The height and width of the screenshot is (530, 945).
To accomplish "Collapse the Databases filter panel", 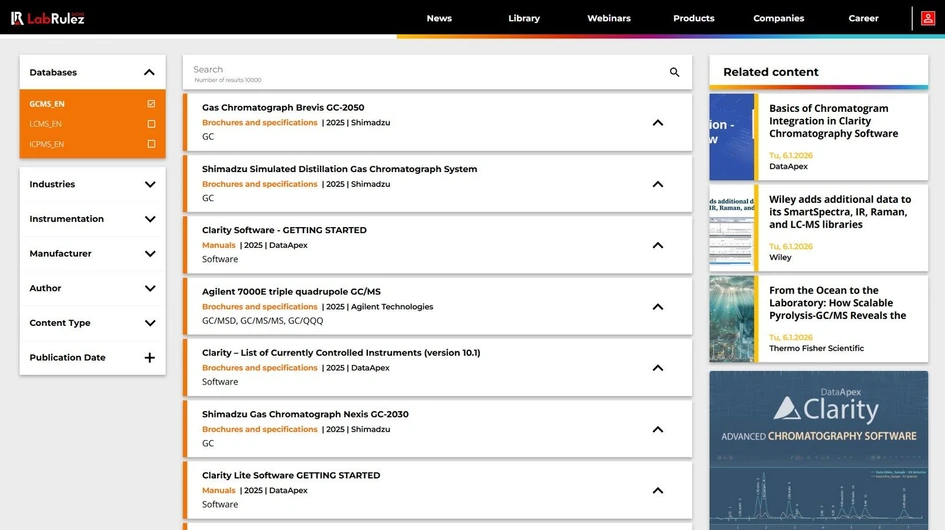I will click(149, 72).
